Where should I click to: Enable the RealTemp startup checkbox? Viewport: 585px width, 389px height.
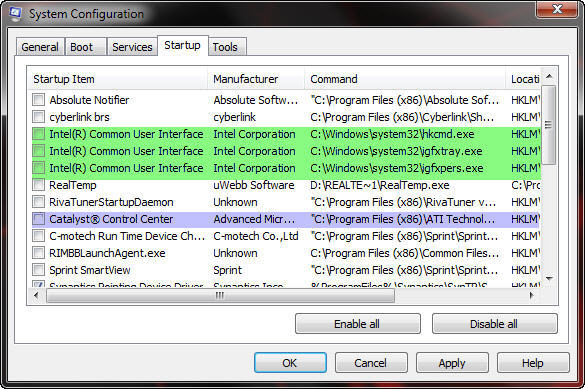point(38,185)
